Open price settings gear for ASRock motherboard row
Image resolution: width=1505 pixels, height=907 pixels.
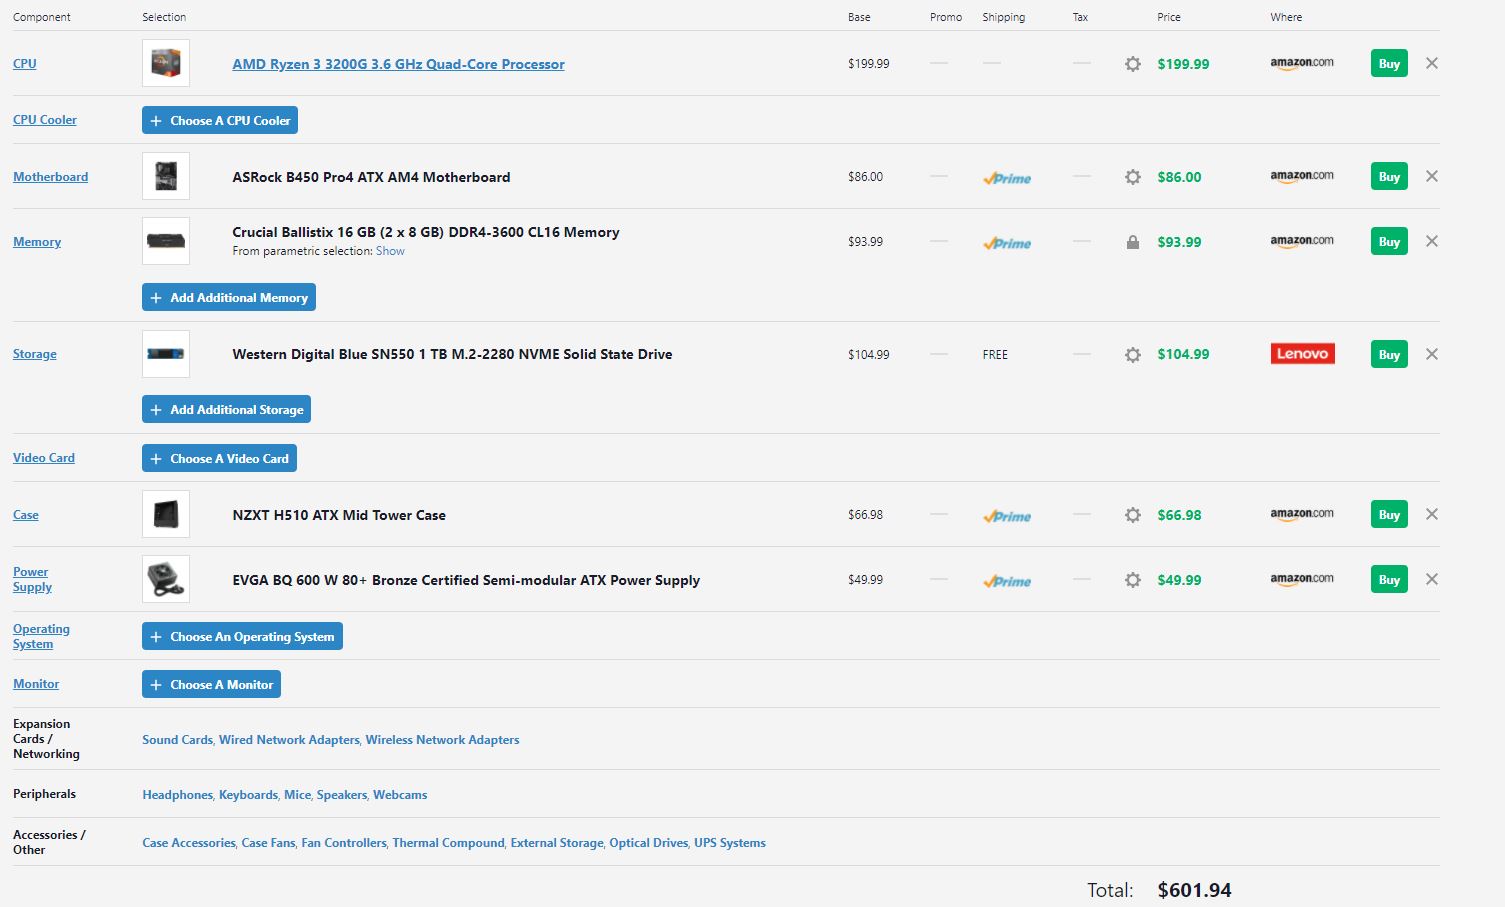(1132, 177)
